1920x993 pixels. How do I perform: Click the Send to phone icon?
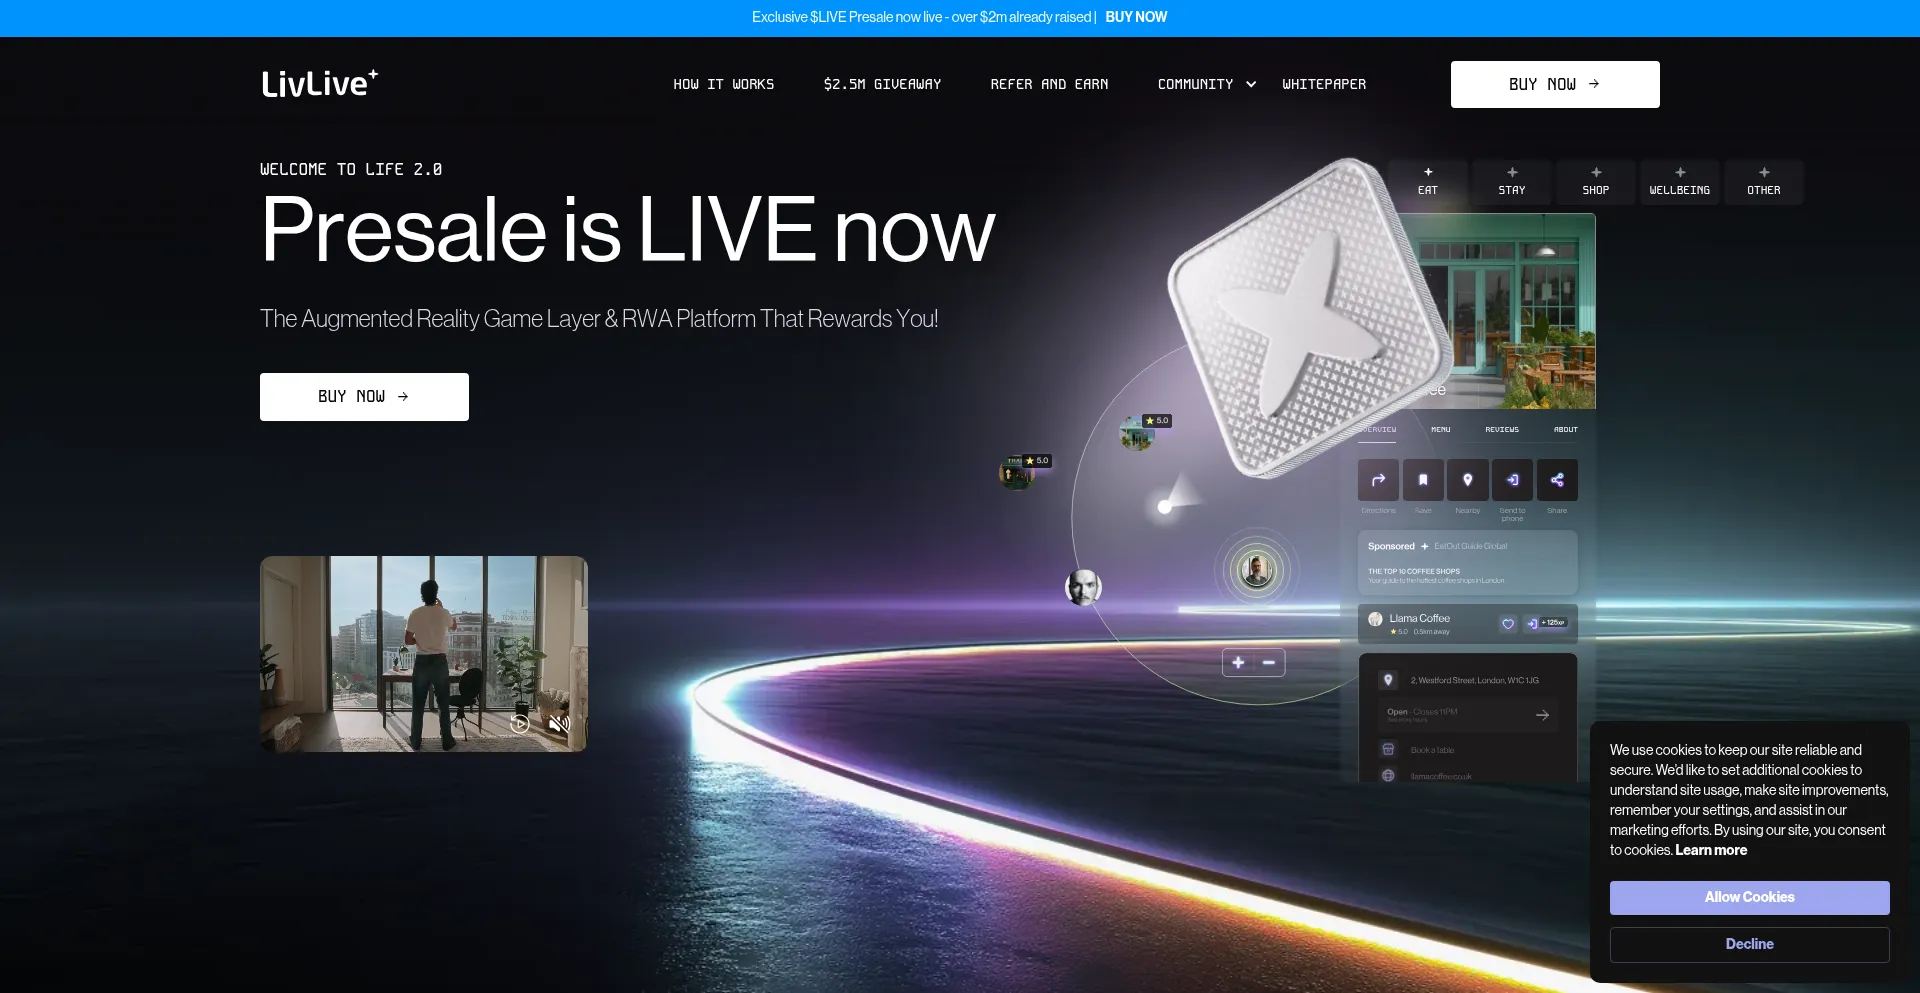pos(1512,480)
